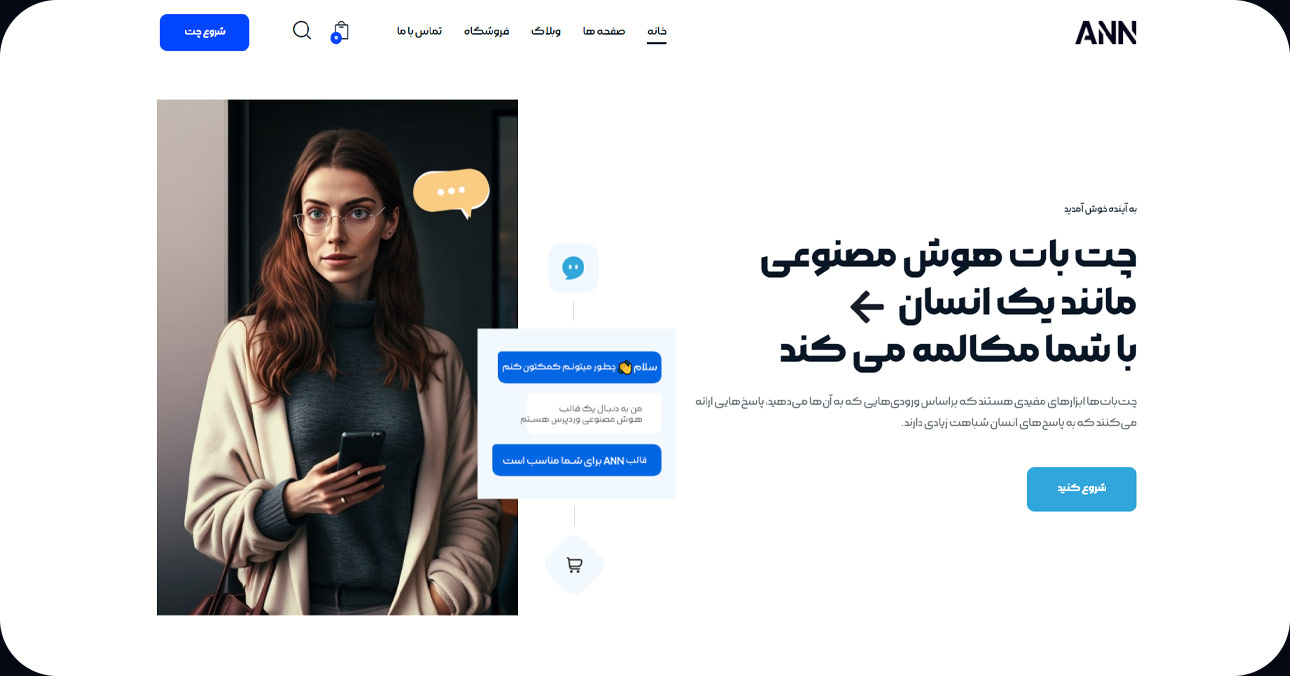Click the cart item count badge
Image resolution: width=1290 pixels, height=676 pixels.
[336, 38]
